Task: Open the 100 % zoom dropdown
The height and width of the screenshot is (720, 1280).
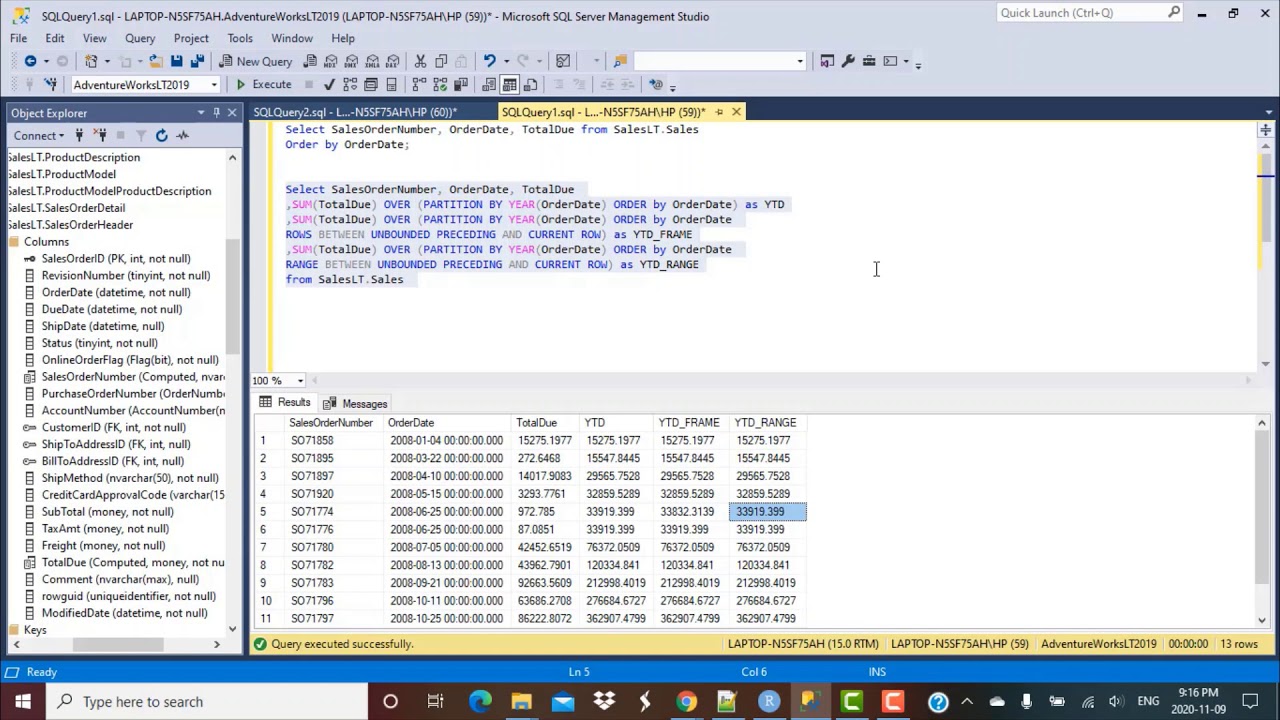Action: pyautogui.click(x=299, y=381)
